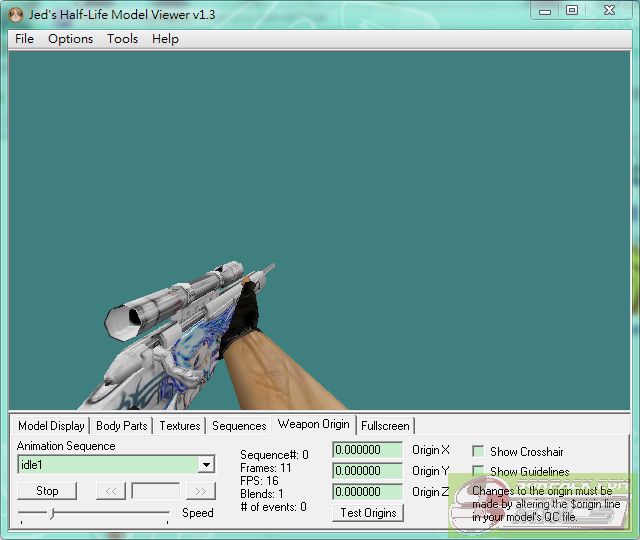640x540 pixels.
Task: Maximize the Model Viewer window
Action: point(572,10)
